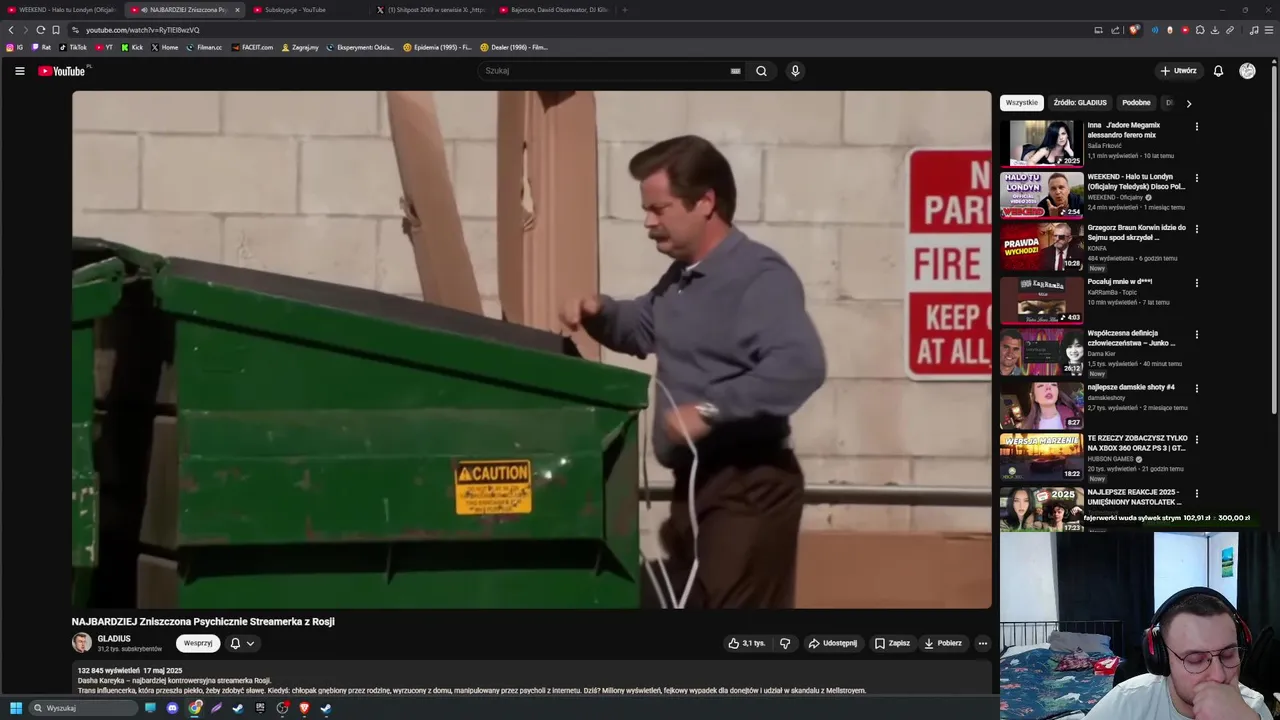The width and height of the screenshot is (1280, 720).
Task: Open the Inna J'adore Megamix thumbnail
Action: pos(1042,143)
